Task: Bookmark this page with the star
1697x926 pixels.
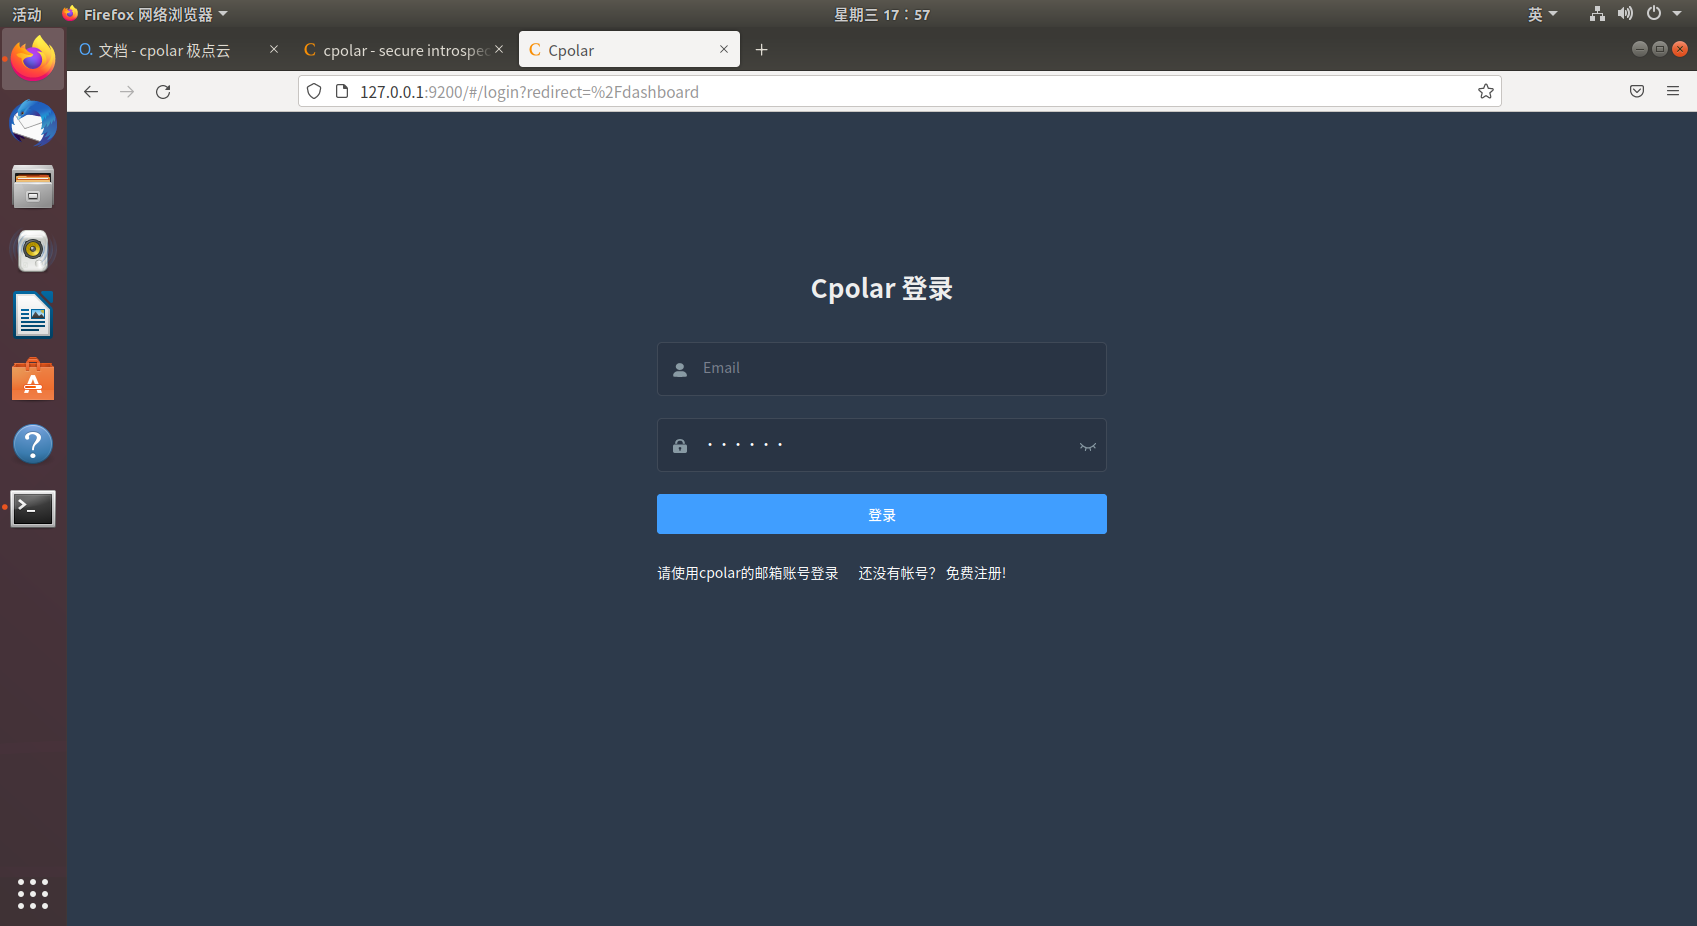Action: [x=1486, y=92]
